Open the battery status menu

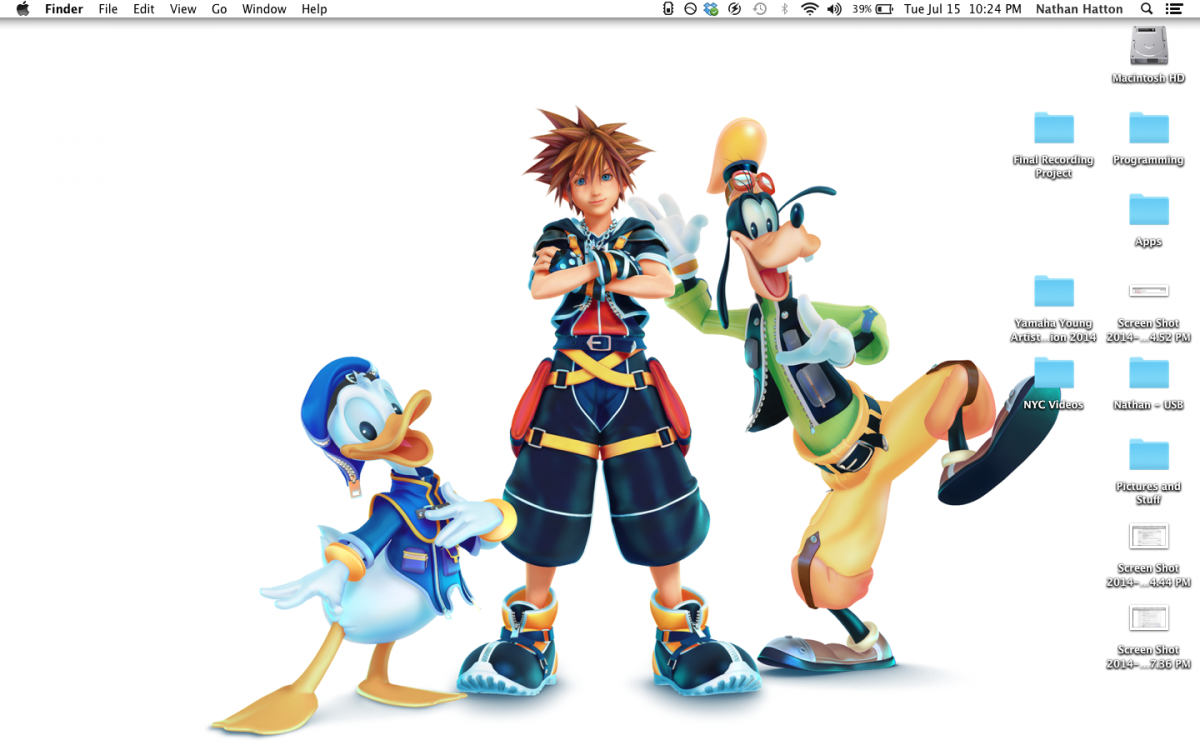click(884, 9)
